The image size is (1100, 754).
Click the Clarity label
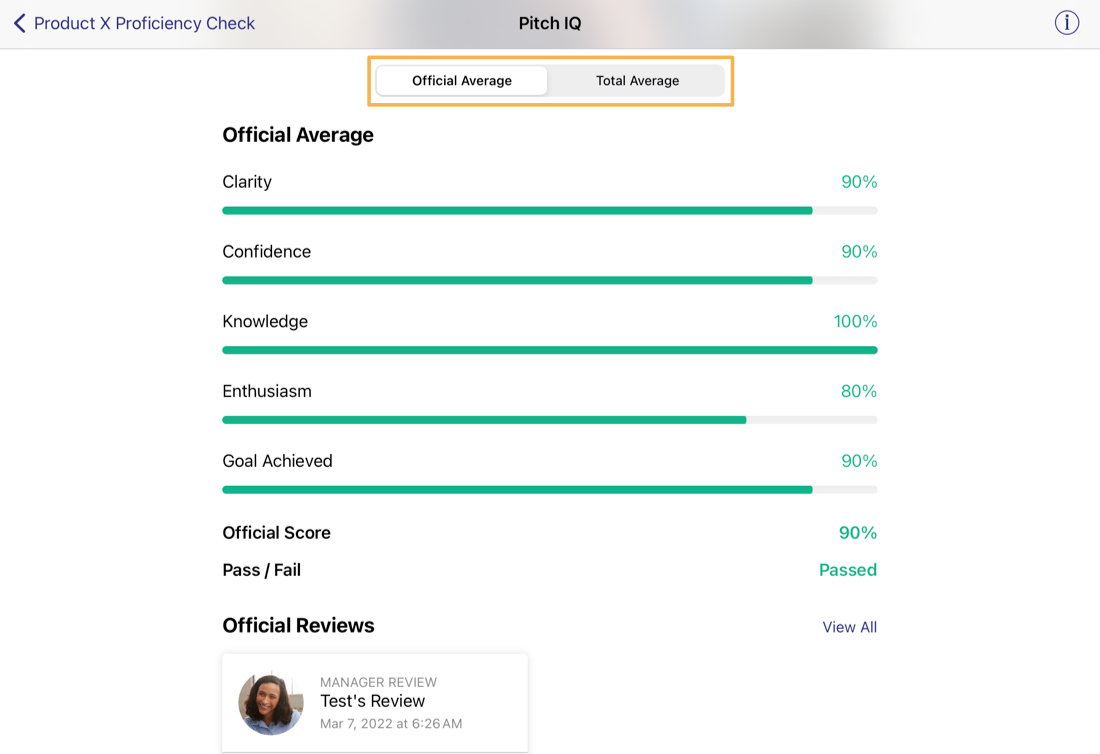click(247, 182)
